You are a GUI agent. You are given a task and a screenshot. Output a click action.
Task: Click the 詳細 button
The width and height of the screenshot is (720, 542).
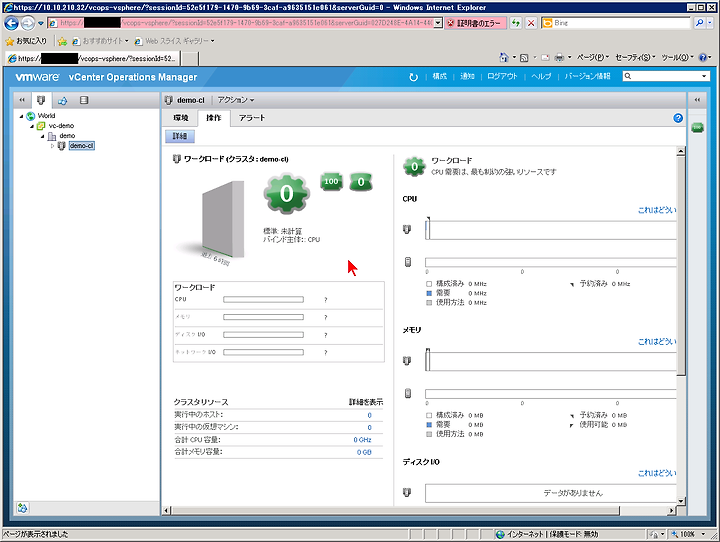180,136
